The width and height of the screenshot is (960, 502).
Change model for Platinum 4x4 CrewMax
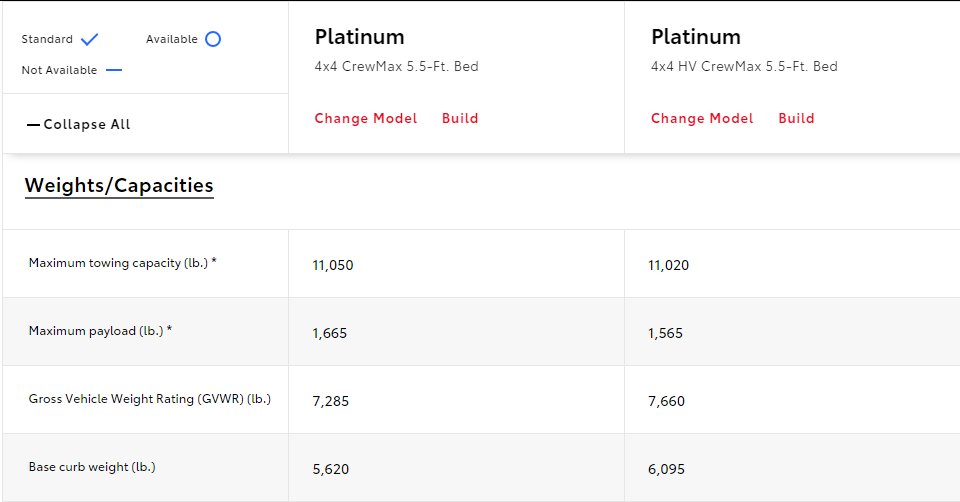coord(366,118)
